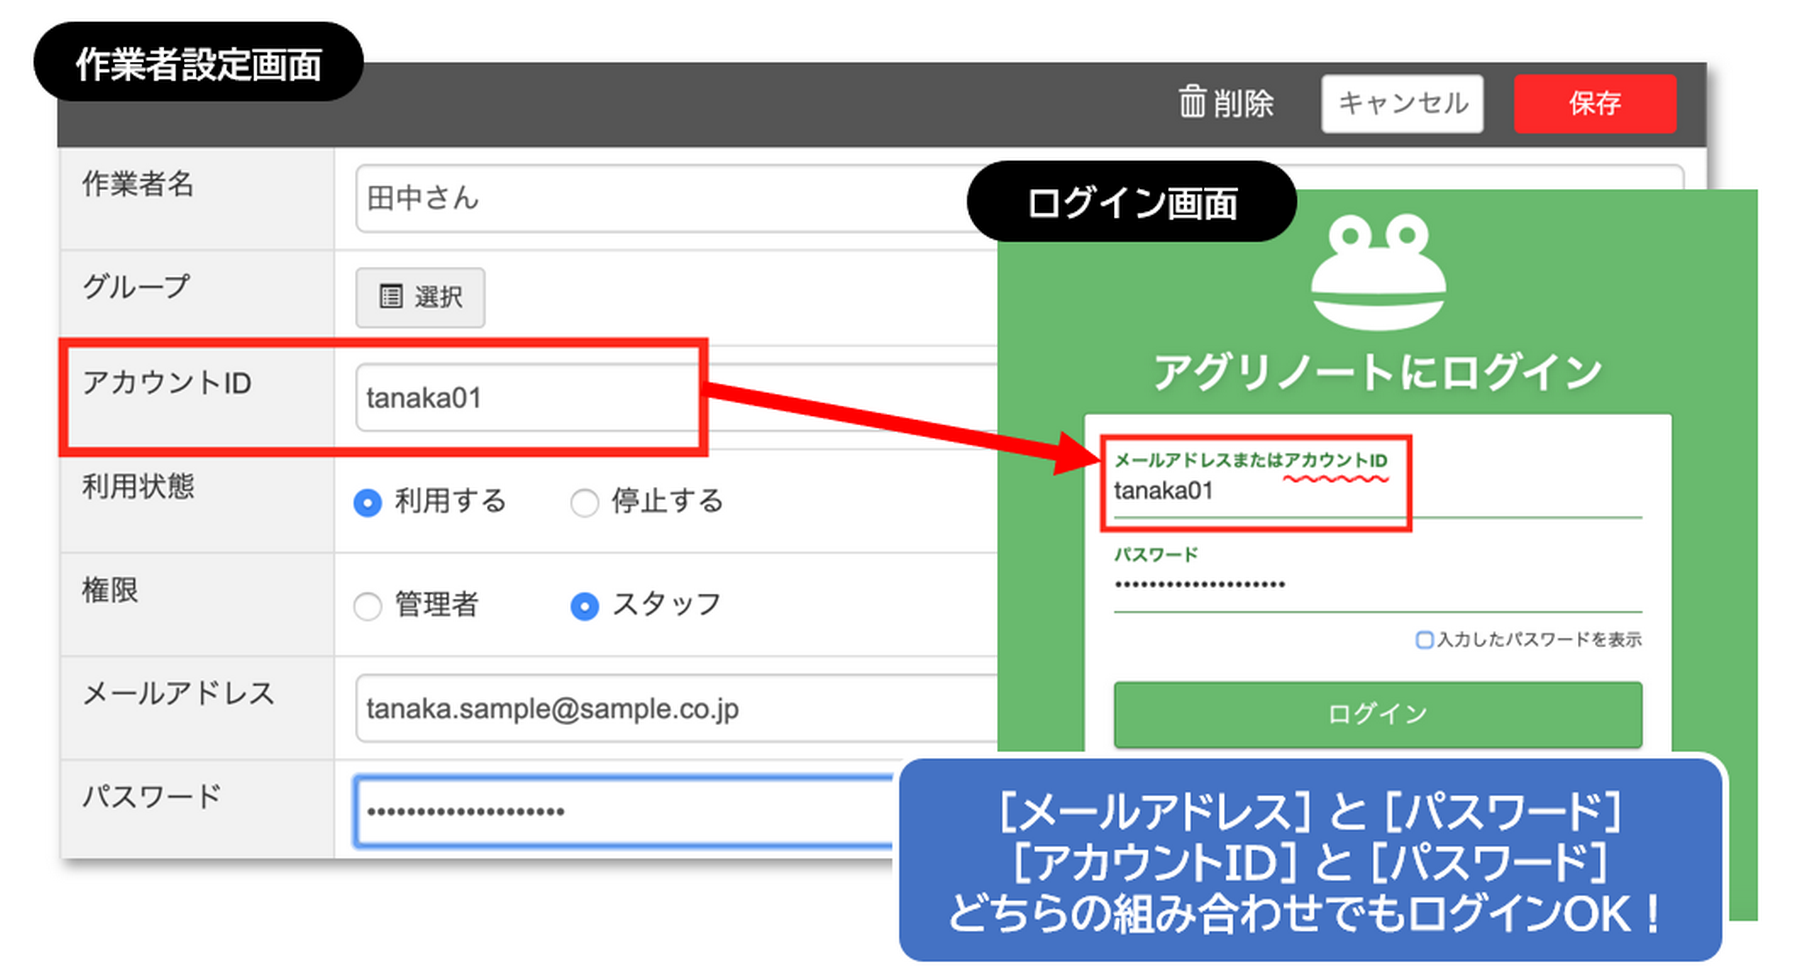
Task: Click the frog logo on login screen
Action: (x=1378, y=271)
